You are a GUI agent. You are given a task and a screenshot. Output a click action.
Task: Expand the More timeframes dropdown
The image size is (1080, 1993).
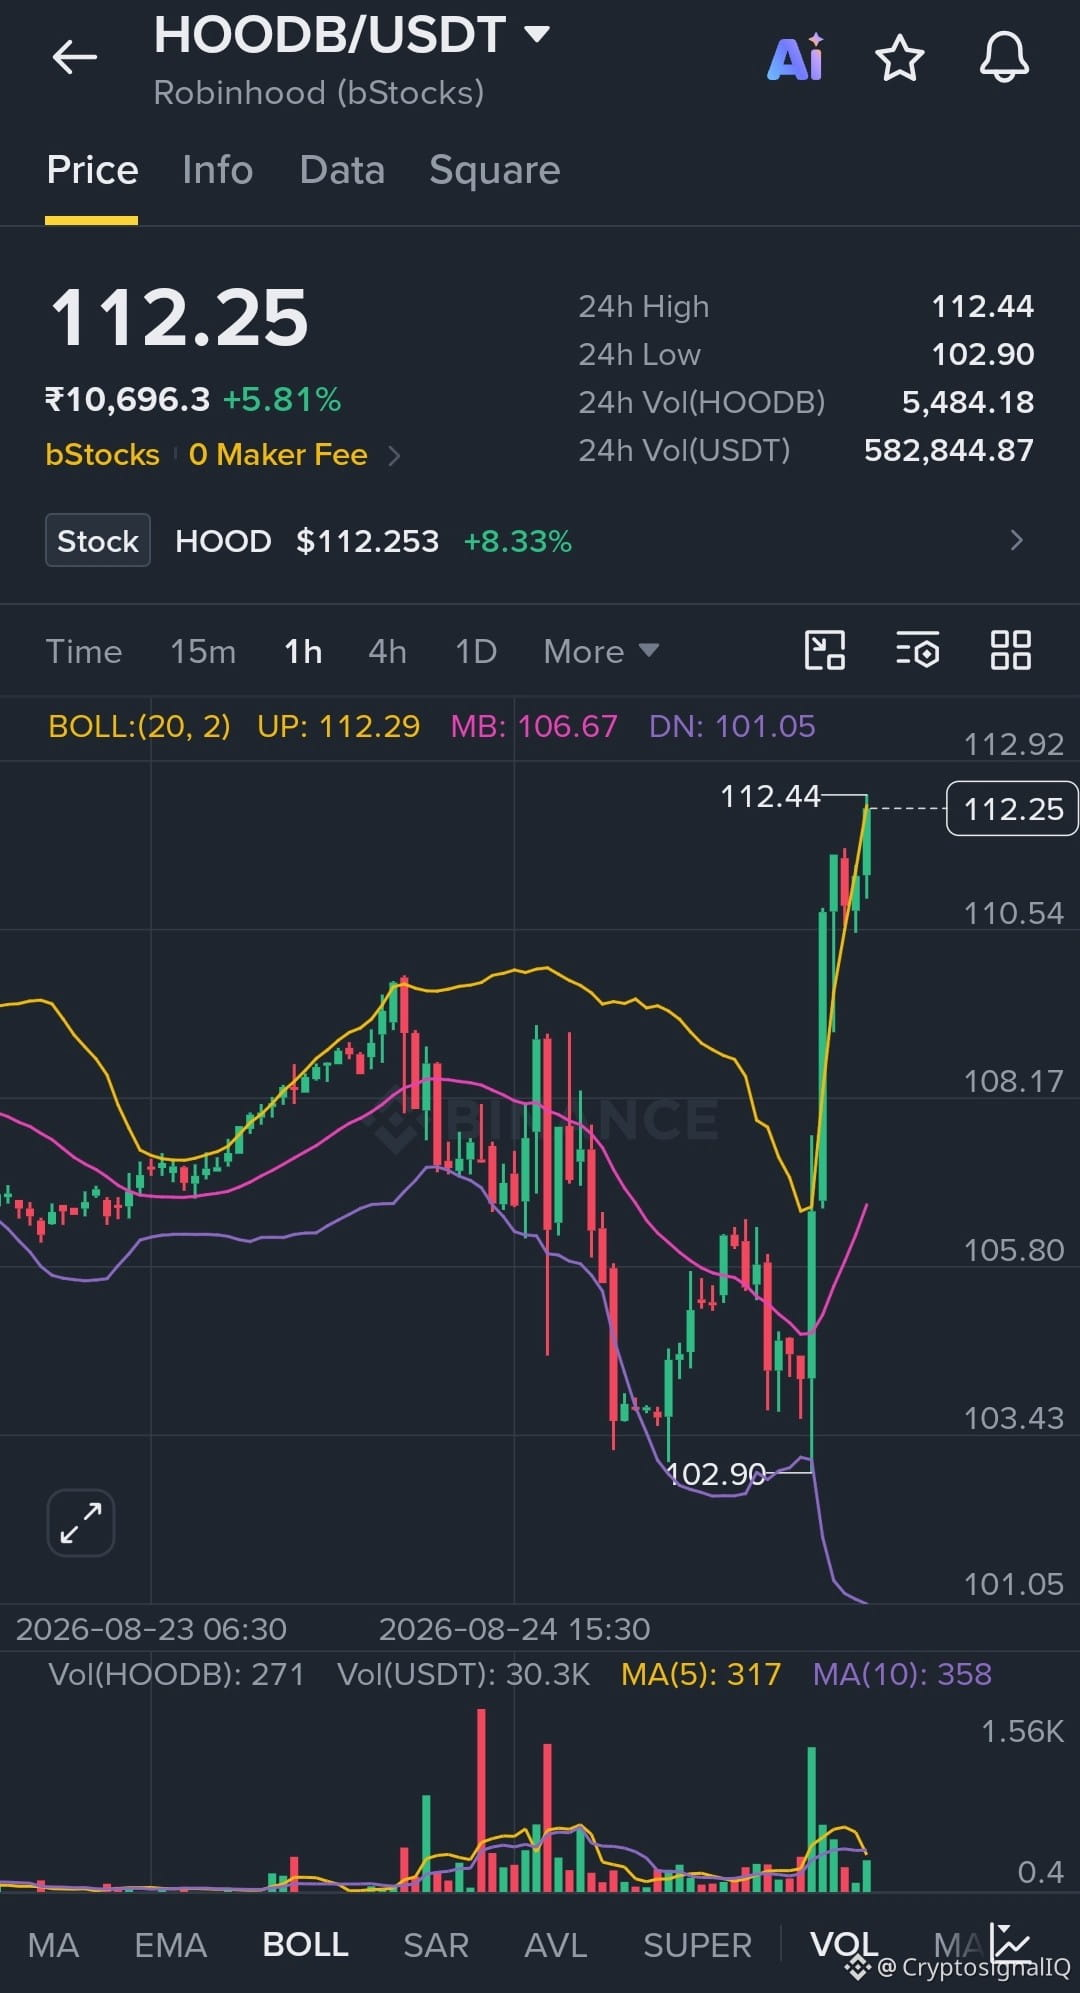tap(601, 652)
